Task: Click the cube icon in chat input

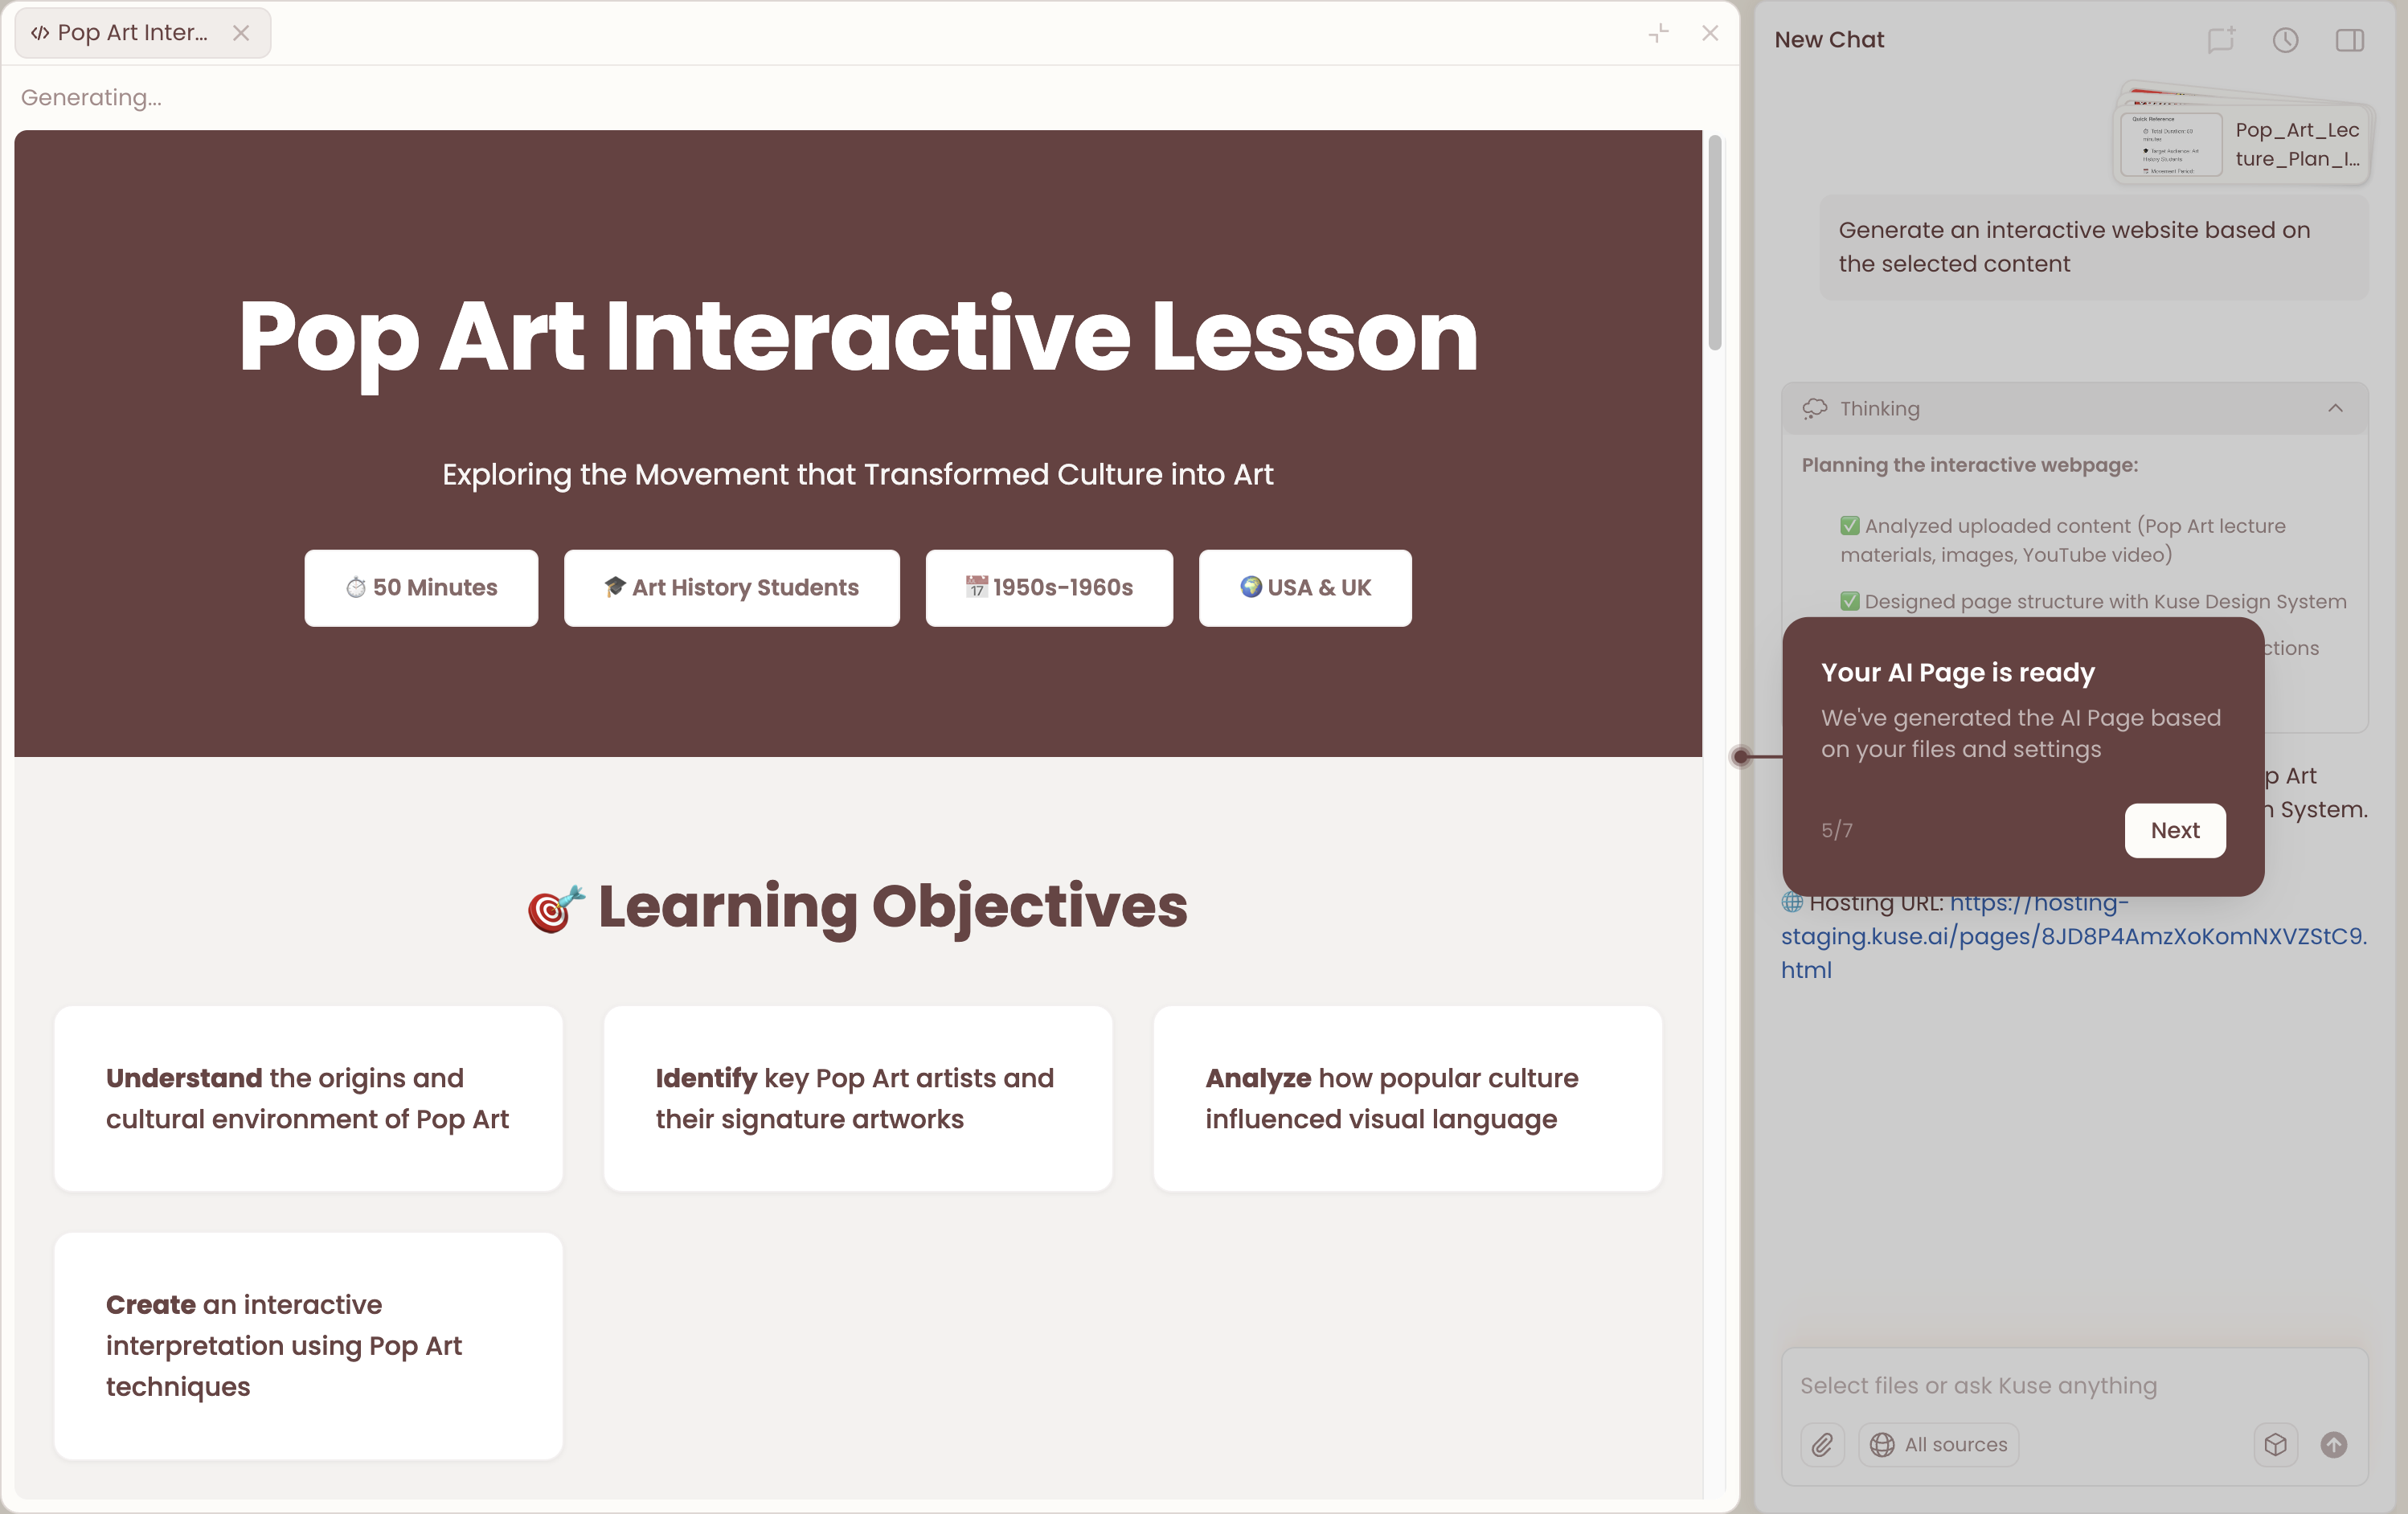Action: point(2275,1444)
